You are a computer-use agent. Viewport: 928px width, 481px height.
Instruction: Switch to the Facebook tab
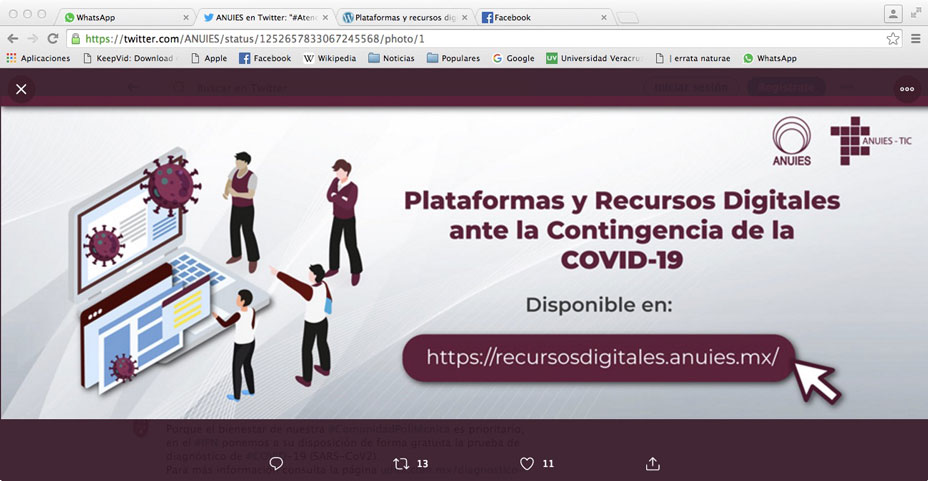(x=540, y=17)
